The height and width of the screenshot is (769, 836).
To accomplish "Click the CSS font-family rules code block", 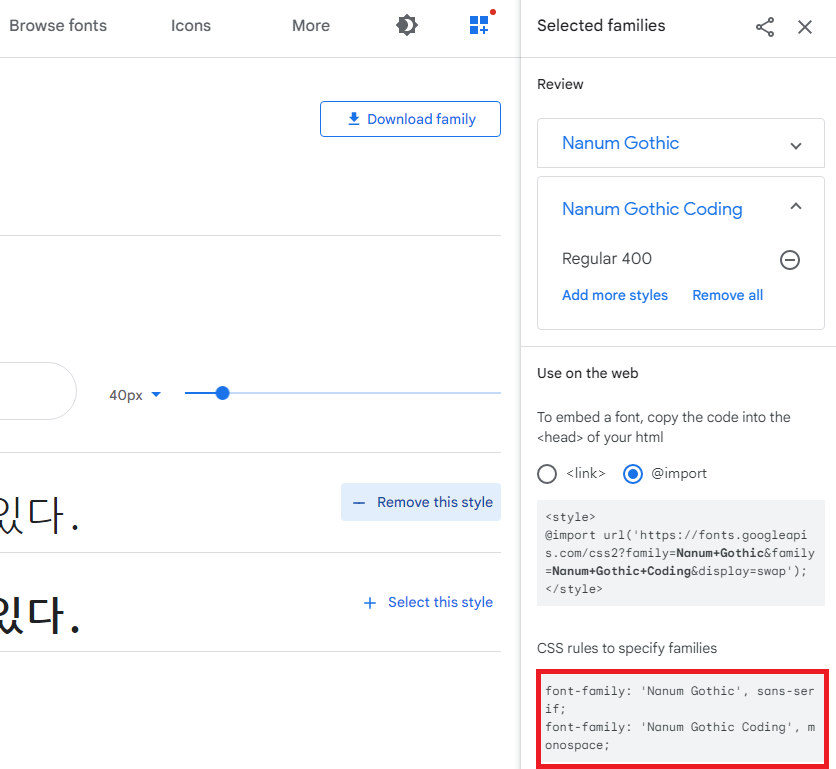I will coord(682,718).
